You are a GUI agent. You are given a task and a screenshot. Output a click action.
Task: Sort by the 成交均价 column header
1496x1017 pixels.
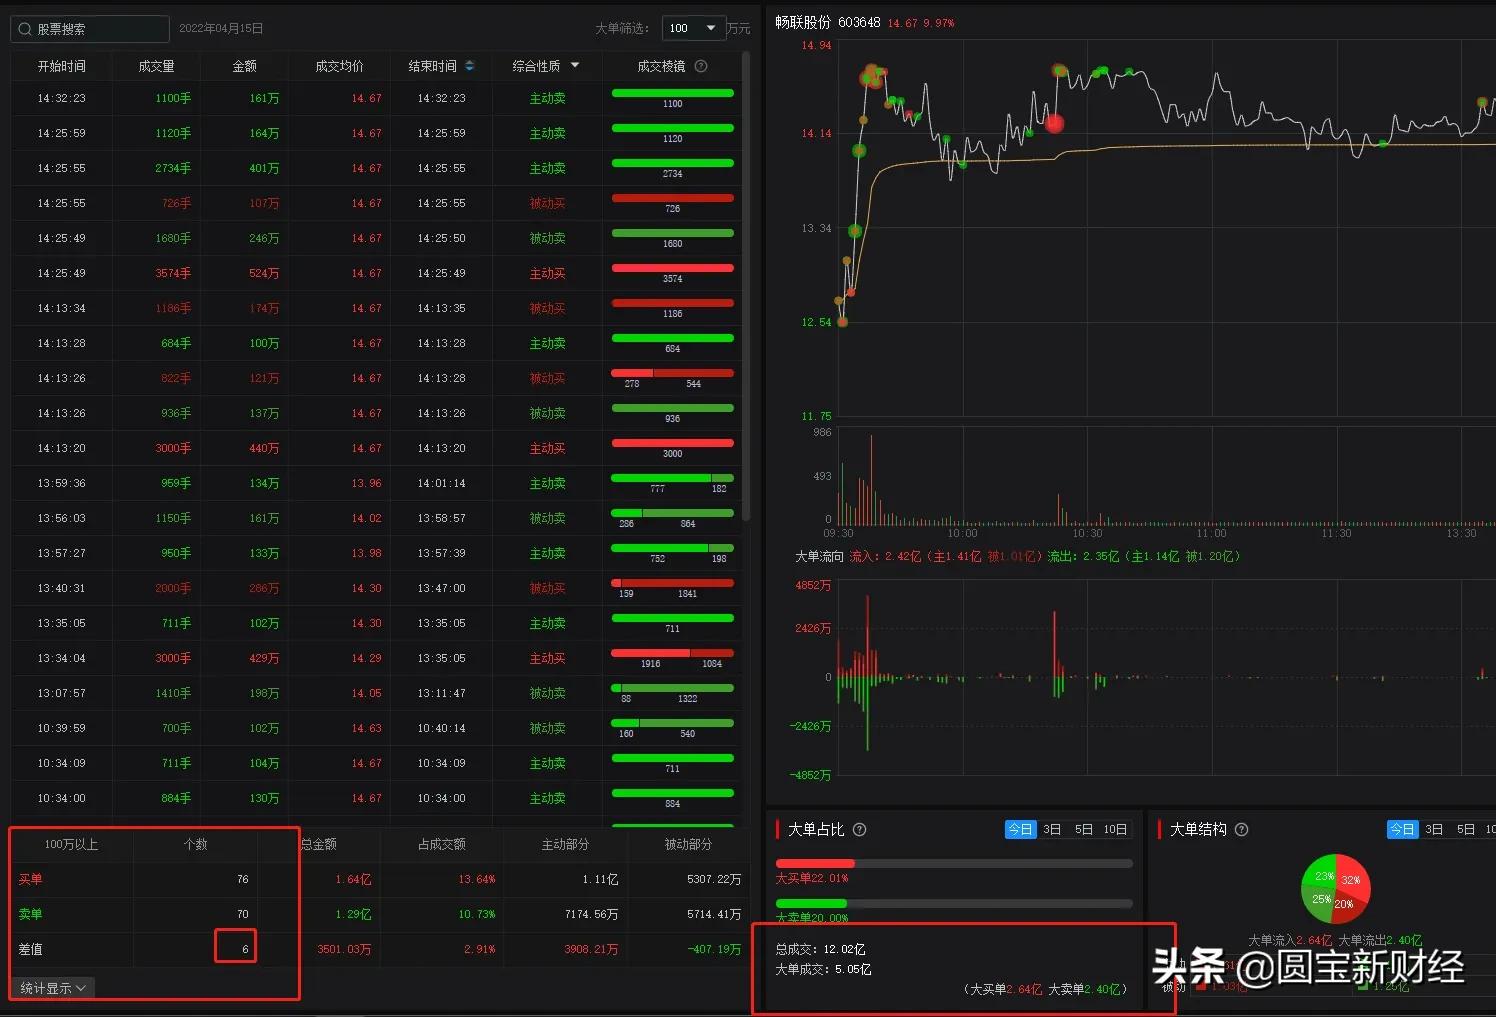pyautogui.click(x=339, y=66)
